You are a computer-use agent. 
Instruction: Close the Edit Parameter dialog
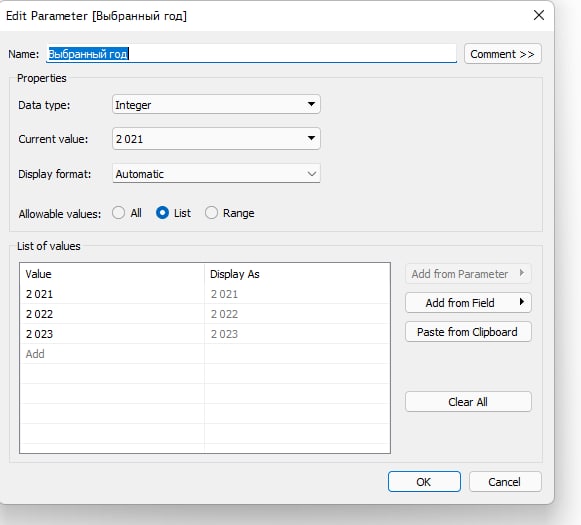[x=538, y=15]
